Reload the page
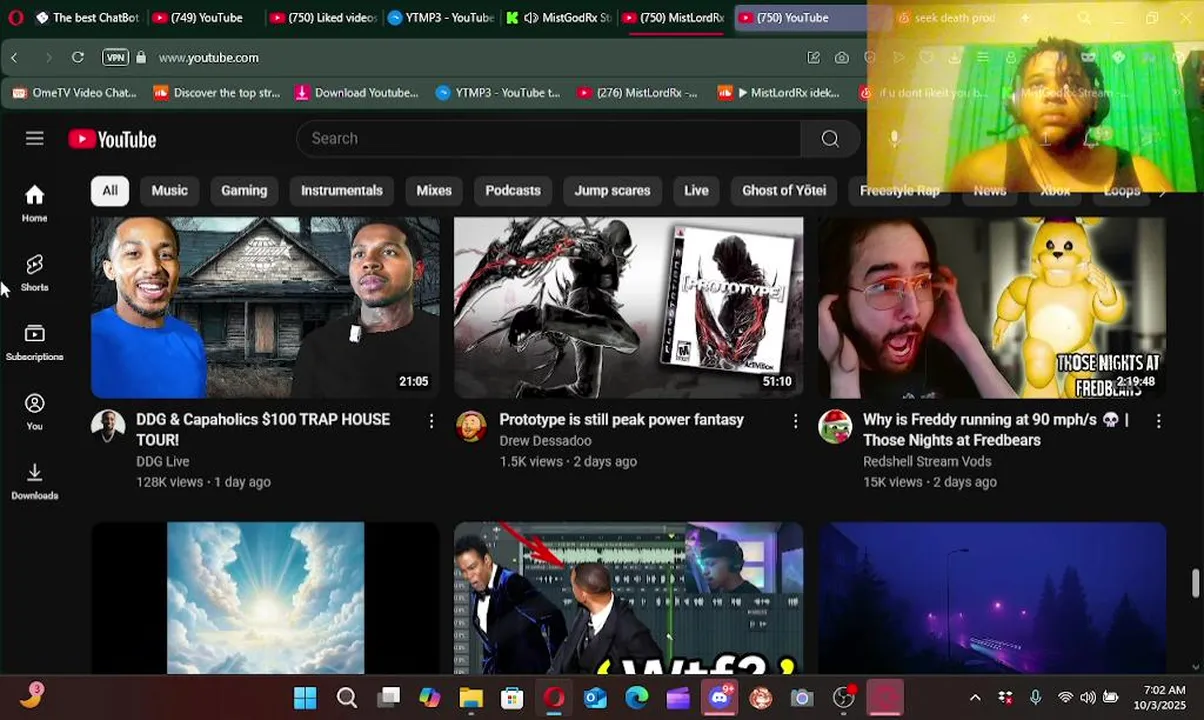This screenshot has height=720, width=1204. [78, 58]
